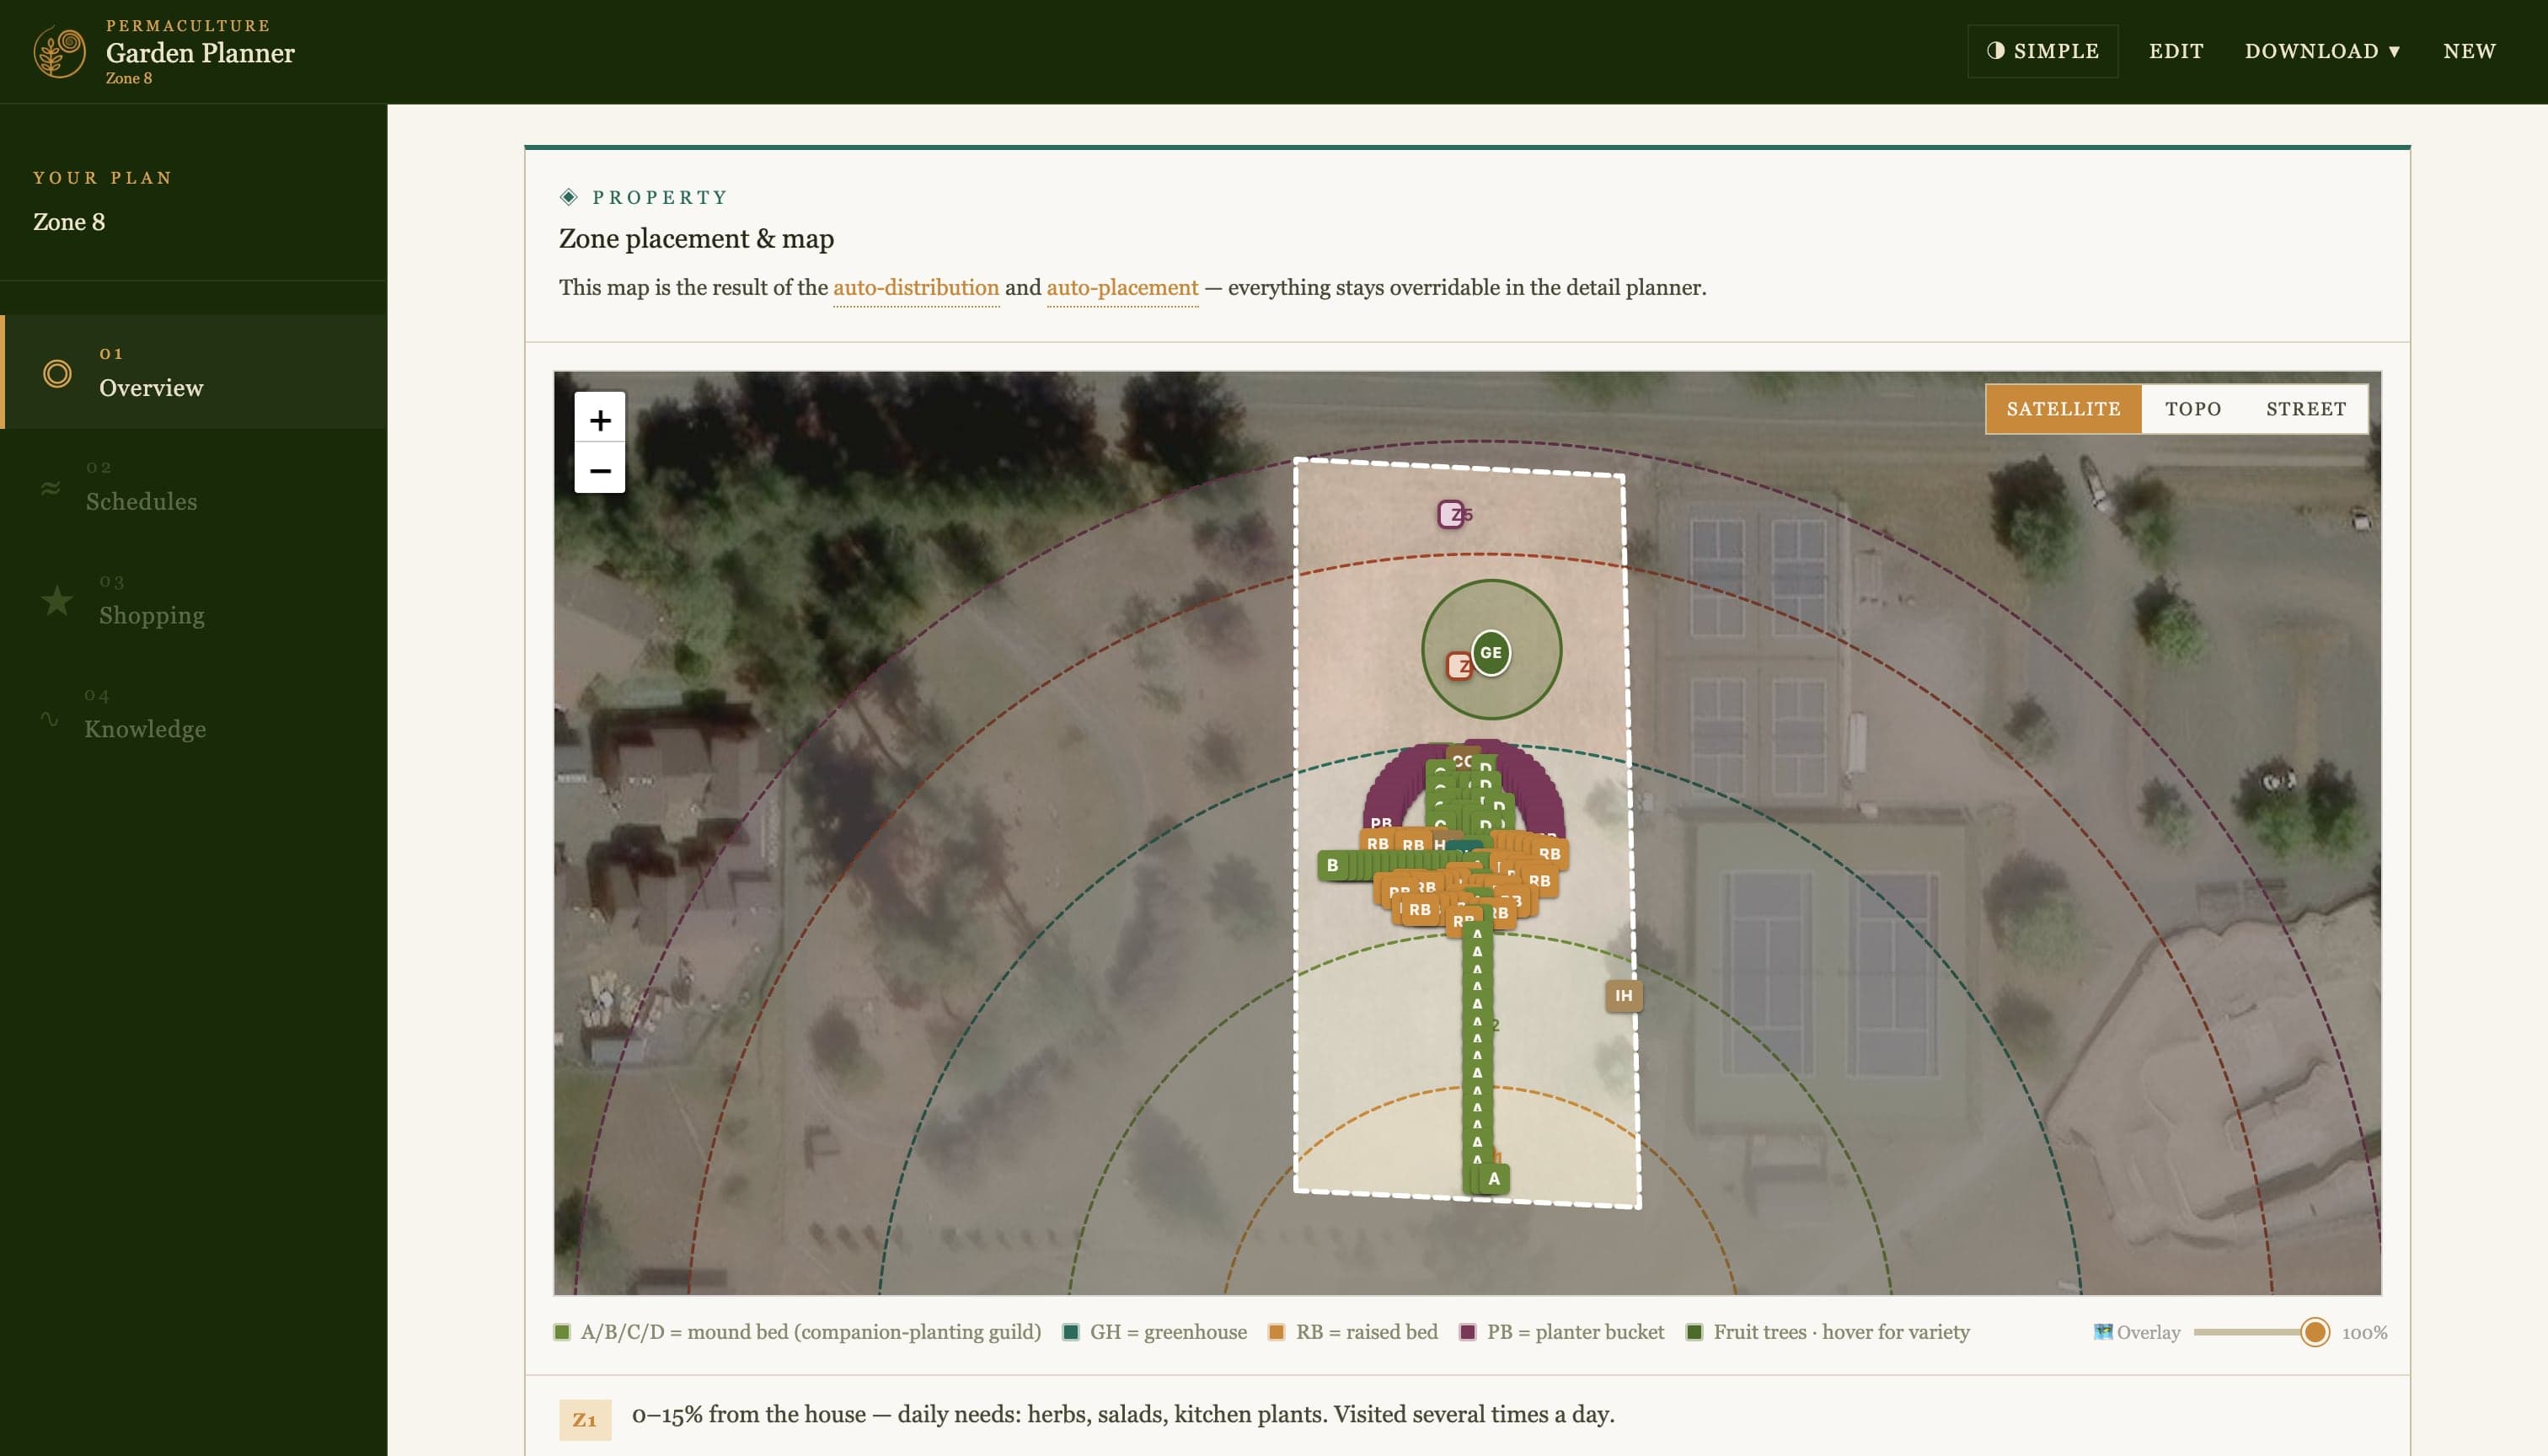The width and height of the screenshot is (2548, 1456).
Task: Open the Overview section in sidebar
Action: [195, 372]
